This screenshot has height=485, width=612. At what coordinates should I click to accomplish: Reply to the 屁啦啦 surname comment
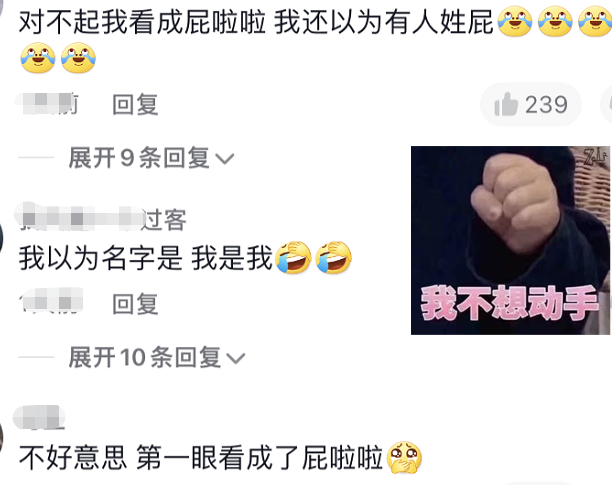135,105
